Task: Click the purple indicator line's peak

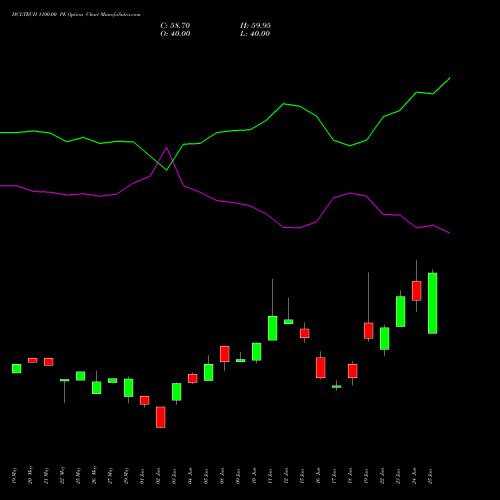Action: pyautogui.click(x=167, y=147)
